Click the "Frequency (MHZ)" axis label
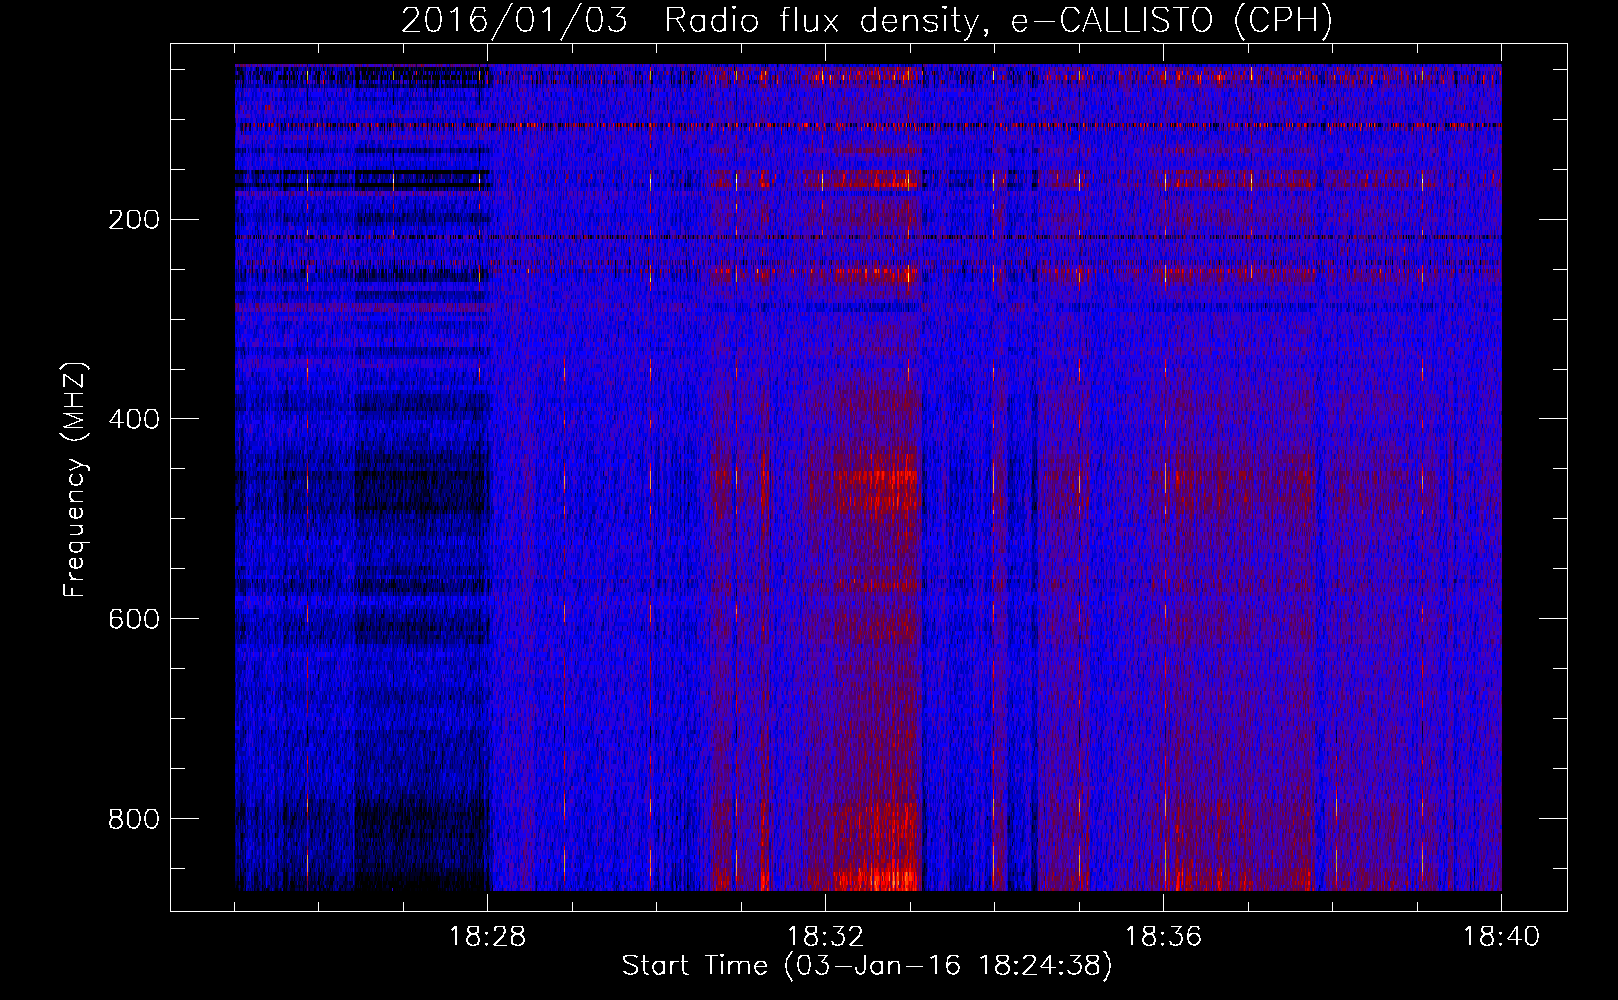 point(75,480)
